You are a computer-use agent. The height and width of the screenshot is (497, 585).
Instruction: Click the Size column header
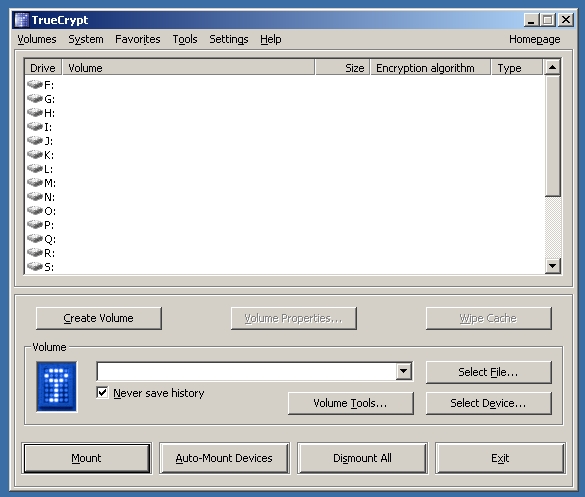coord(342,68)
